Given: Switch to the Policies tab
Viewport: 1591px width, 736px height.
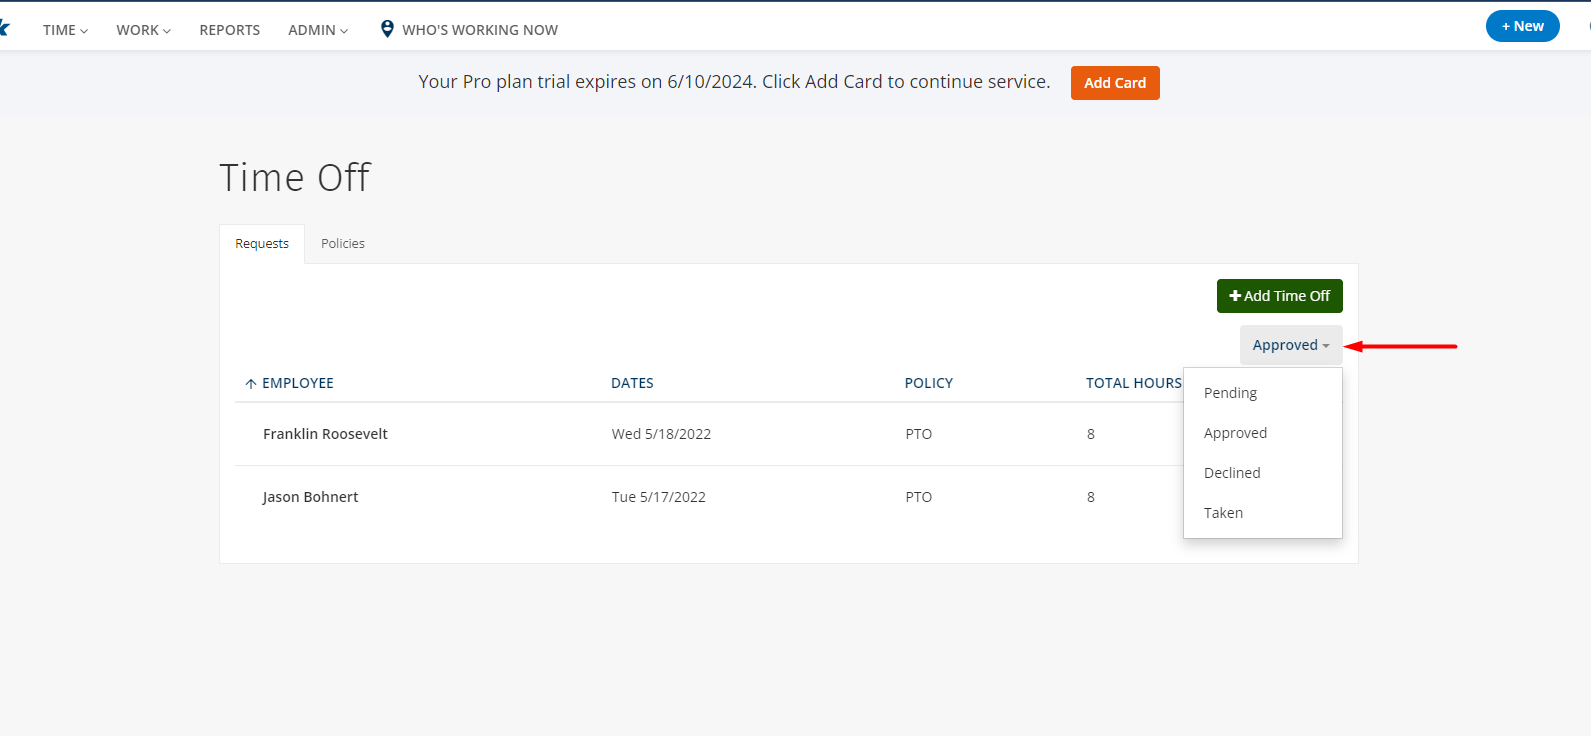Looking at the screenshot, I should point(343,244).
